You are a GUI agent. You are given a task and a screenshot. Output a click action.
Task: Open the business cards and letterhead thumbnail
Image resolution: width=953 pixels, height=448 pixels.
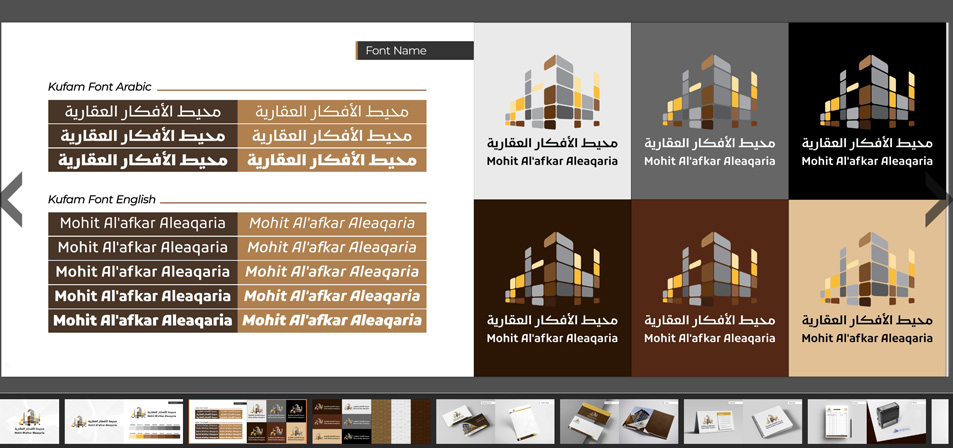coord(495,421)
